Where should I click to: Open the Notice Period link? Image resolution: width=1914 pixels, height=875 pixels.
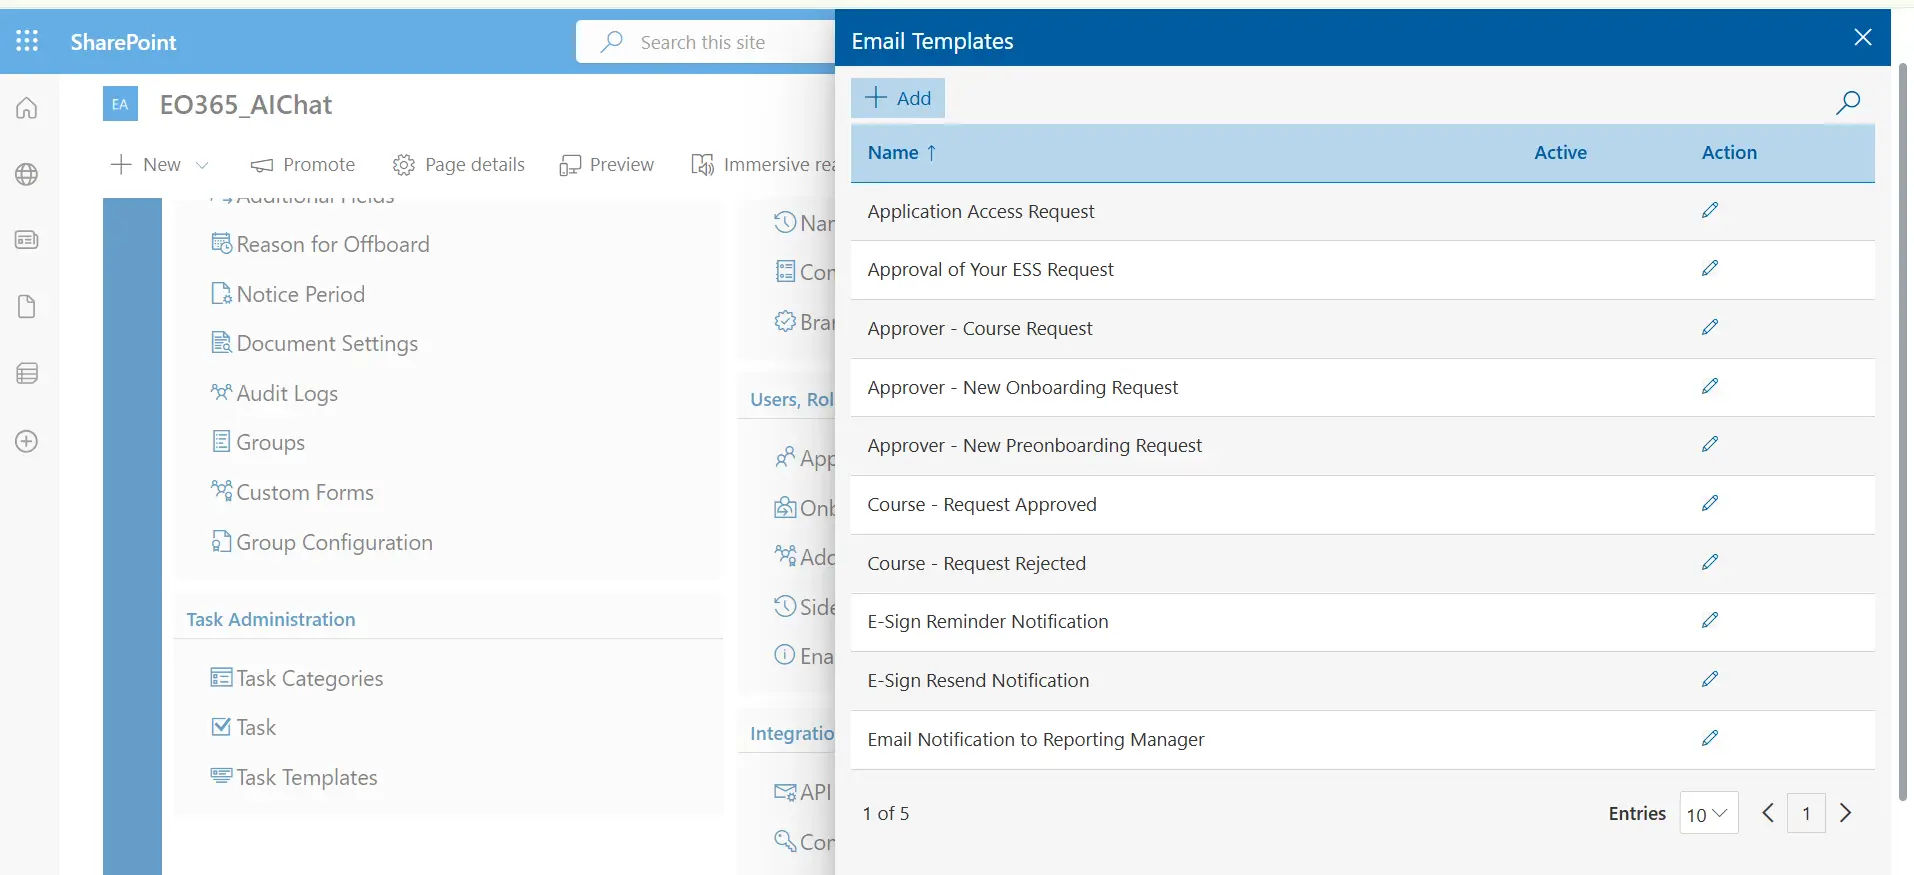[288, 294]
